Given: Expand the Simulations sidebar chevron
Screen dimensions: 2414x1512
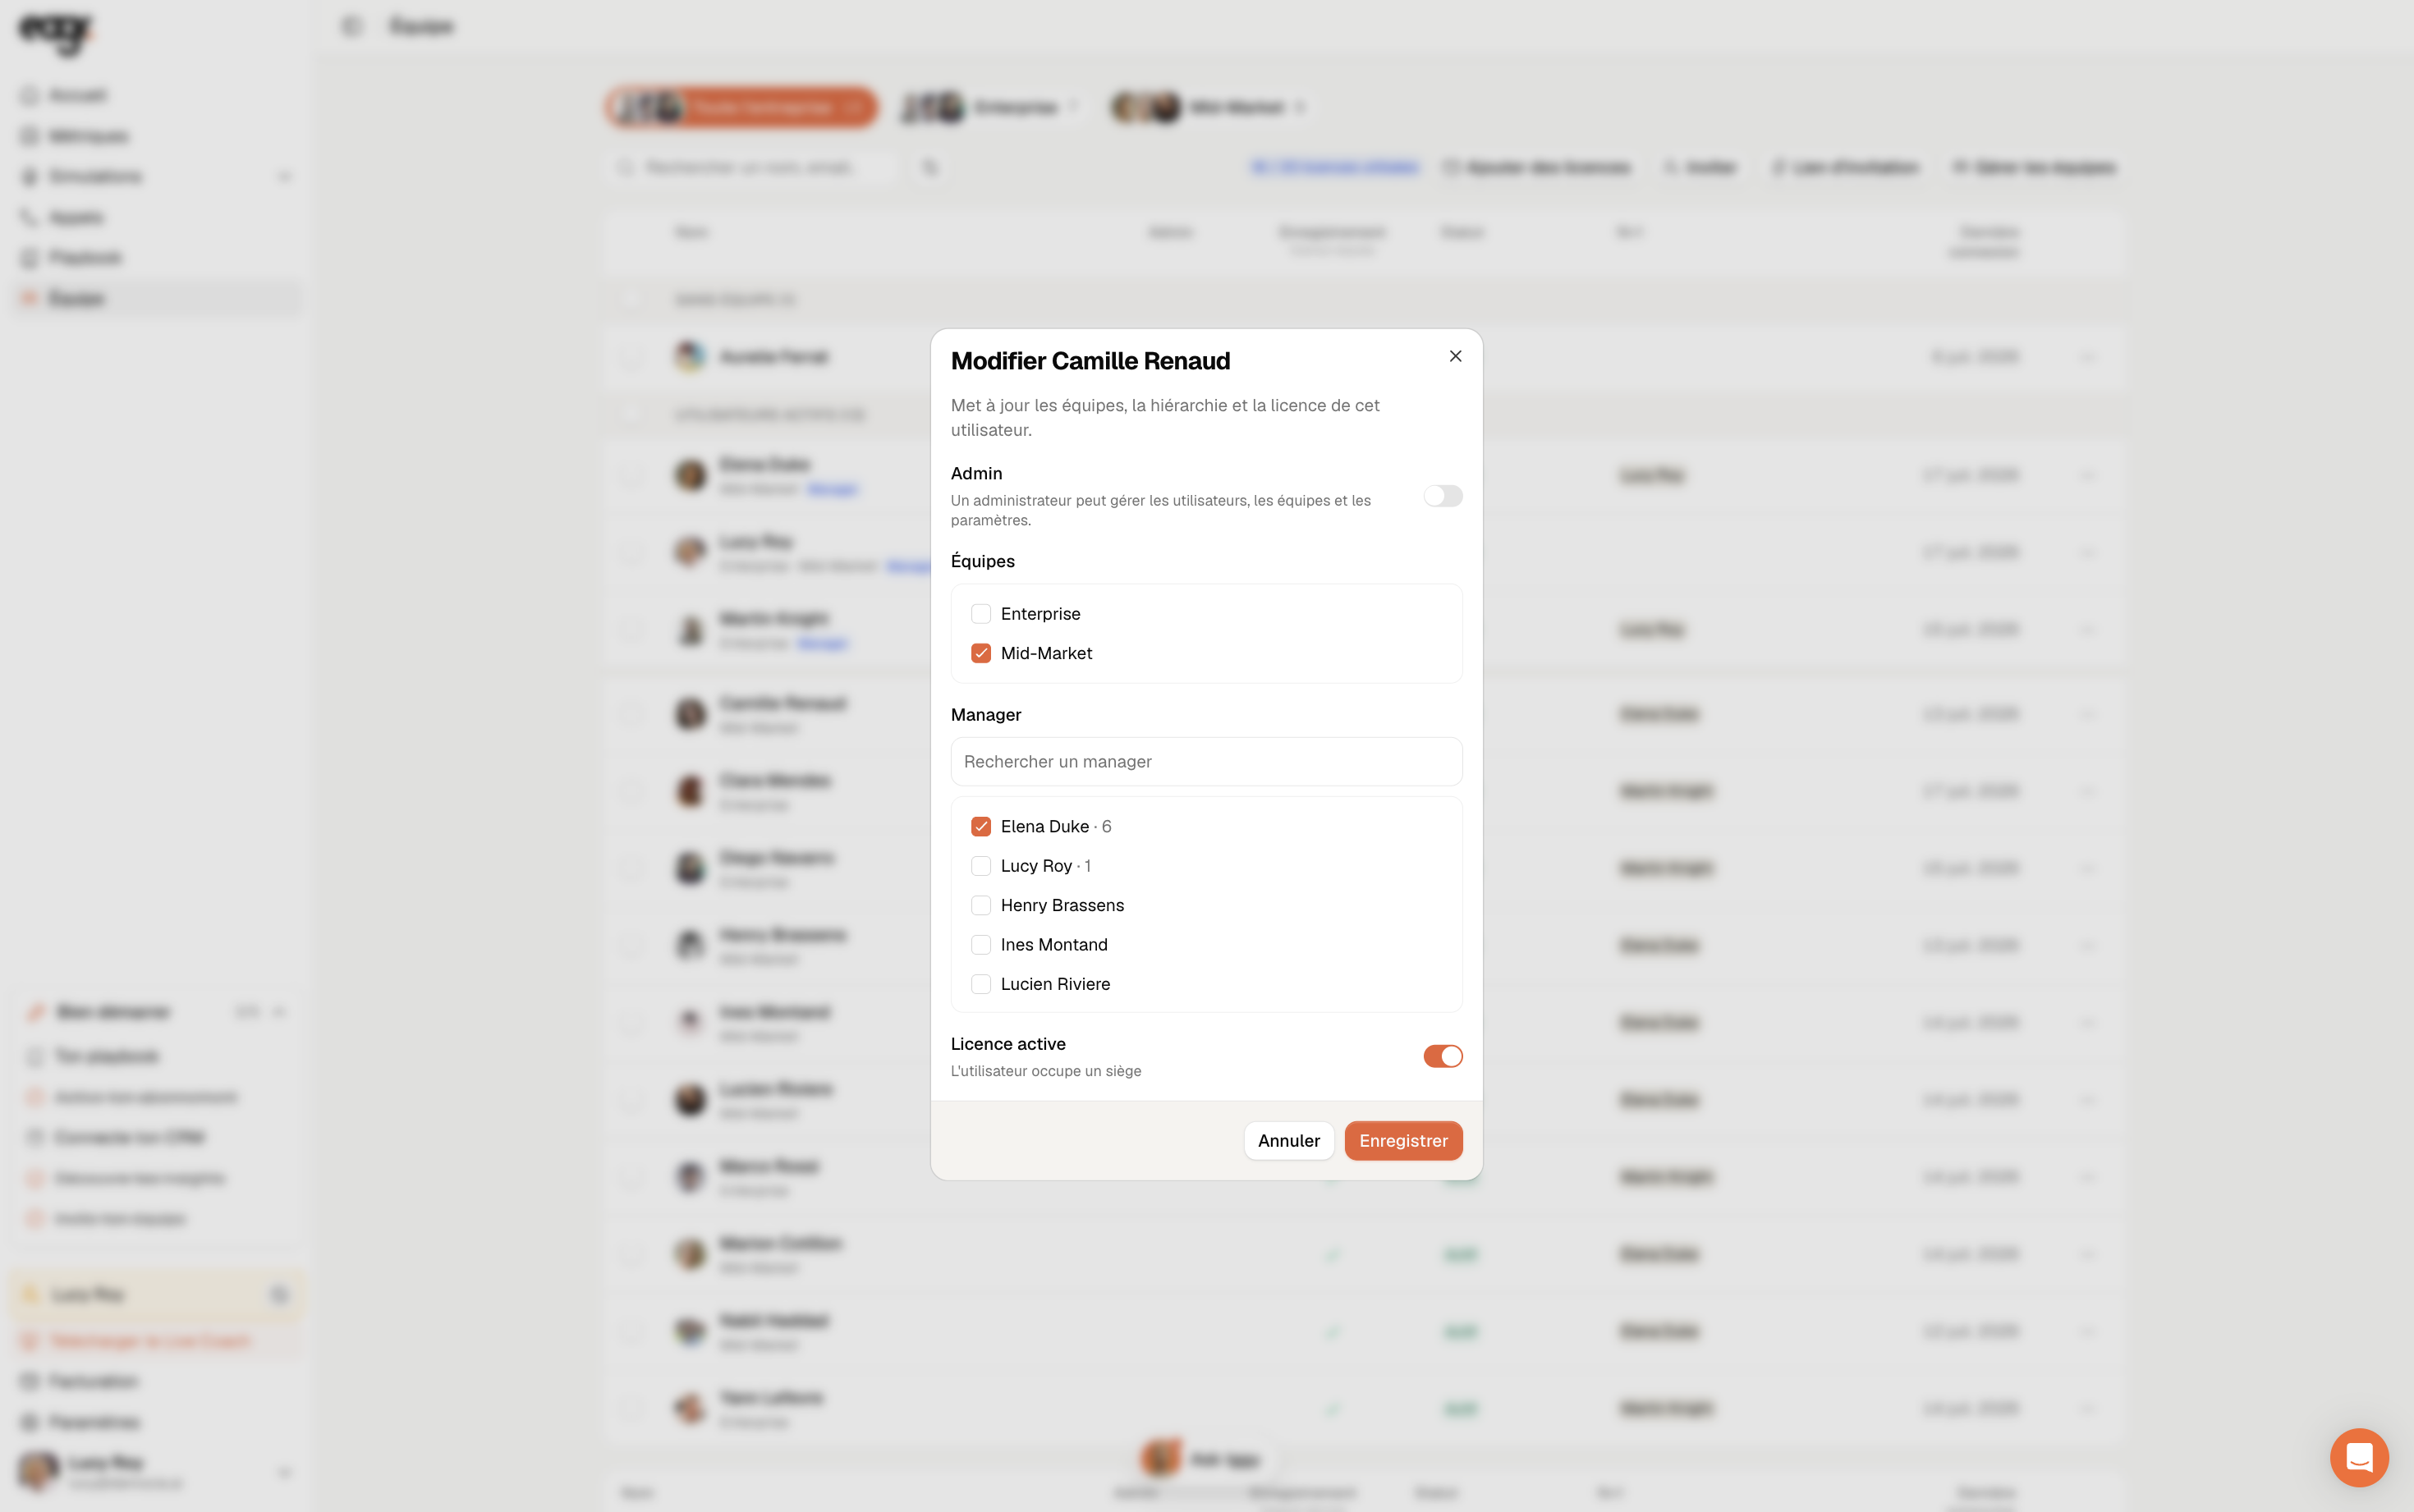Looking at the screenshot, I should [285, 177].
